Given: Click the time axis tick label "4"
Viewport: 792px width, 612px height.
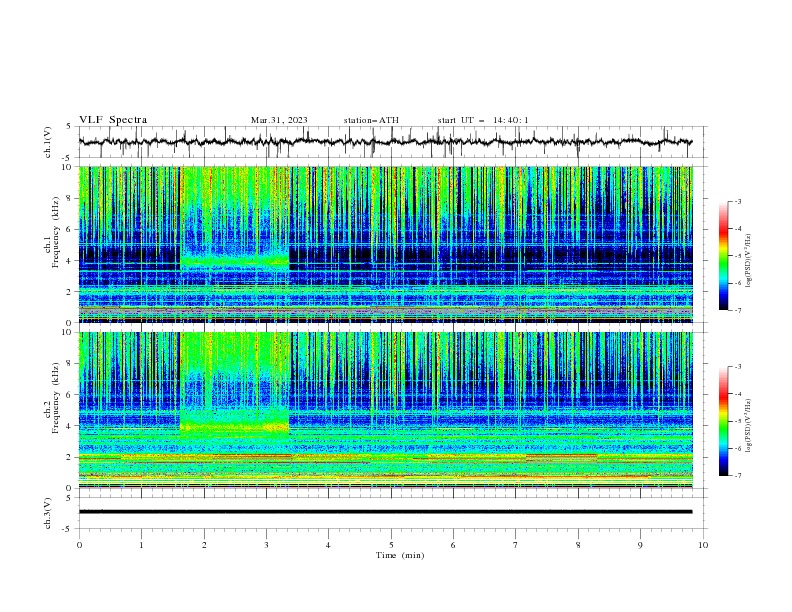Looking at the screenshot, I should pyautogui.click(x=329, y=545).
